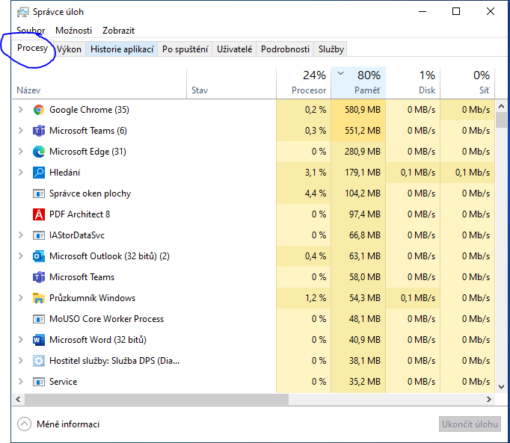Image resolution: width=510 pixels, height=443 pixels.
Task: Select the MoUSO Core Worker Process name
Action: point(107,319)
